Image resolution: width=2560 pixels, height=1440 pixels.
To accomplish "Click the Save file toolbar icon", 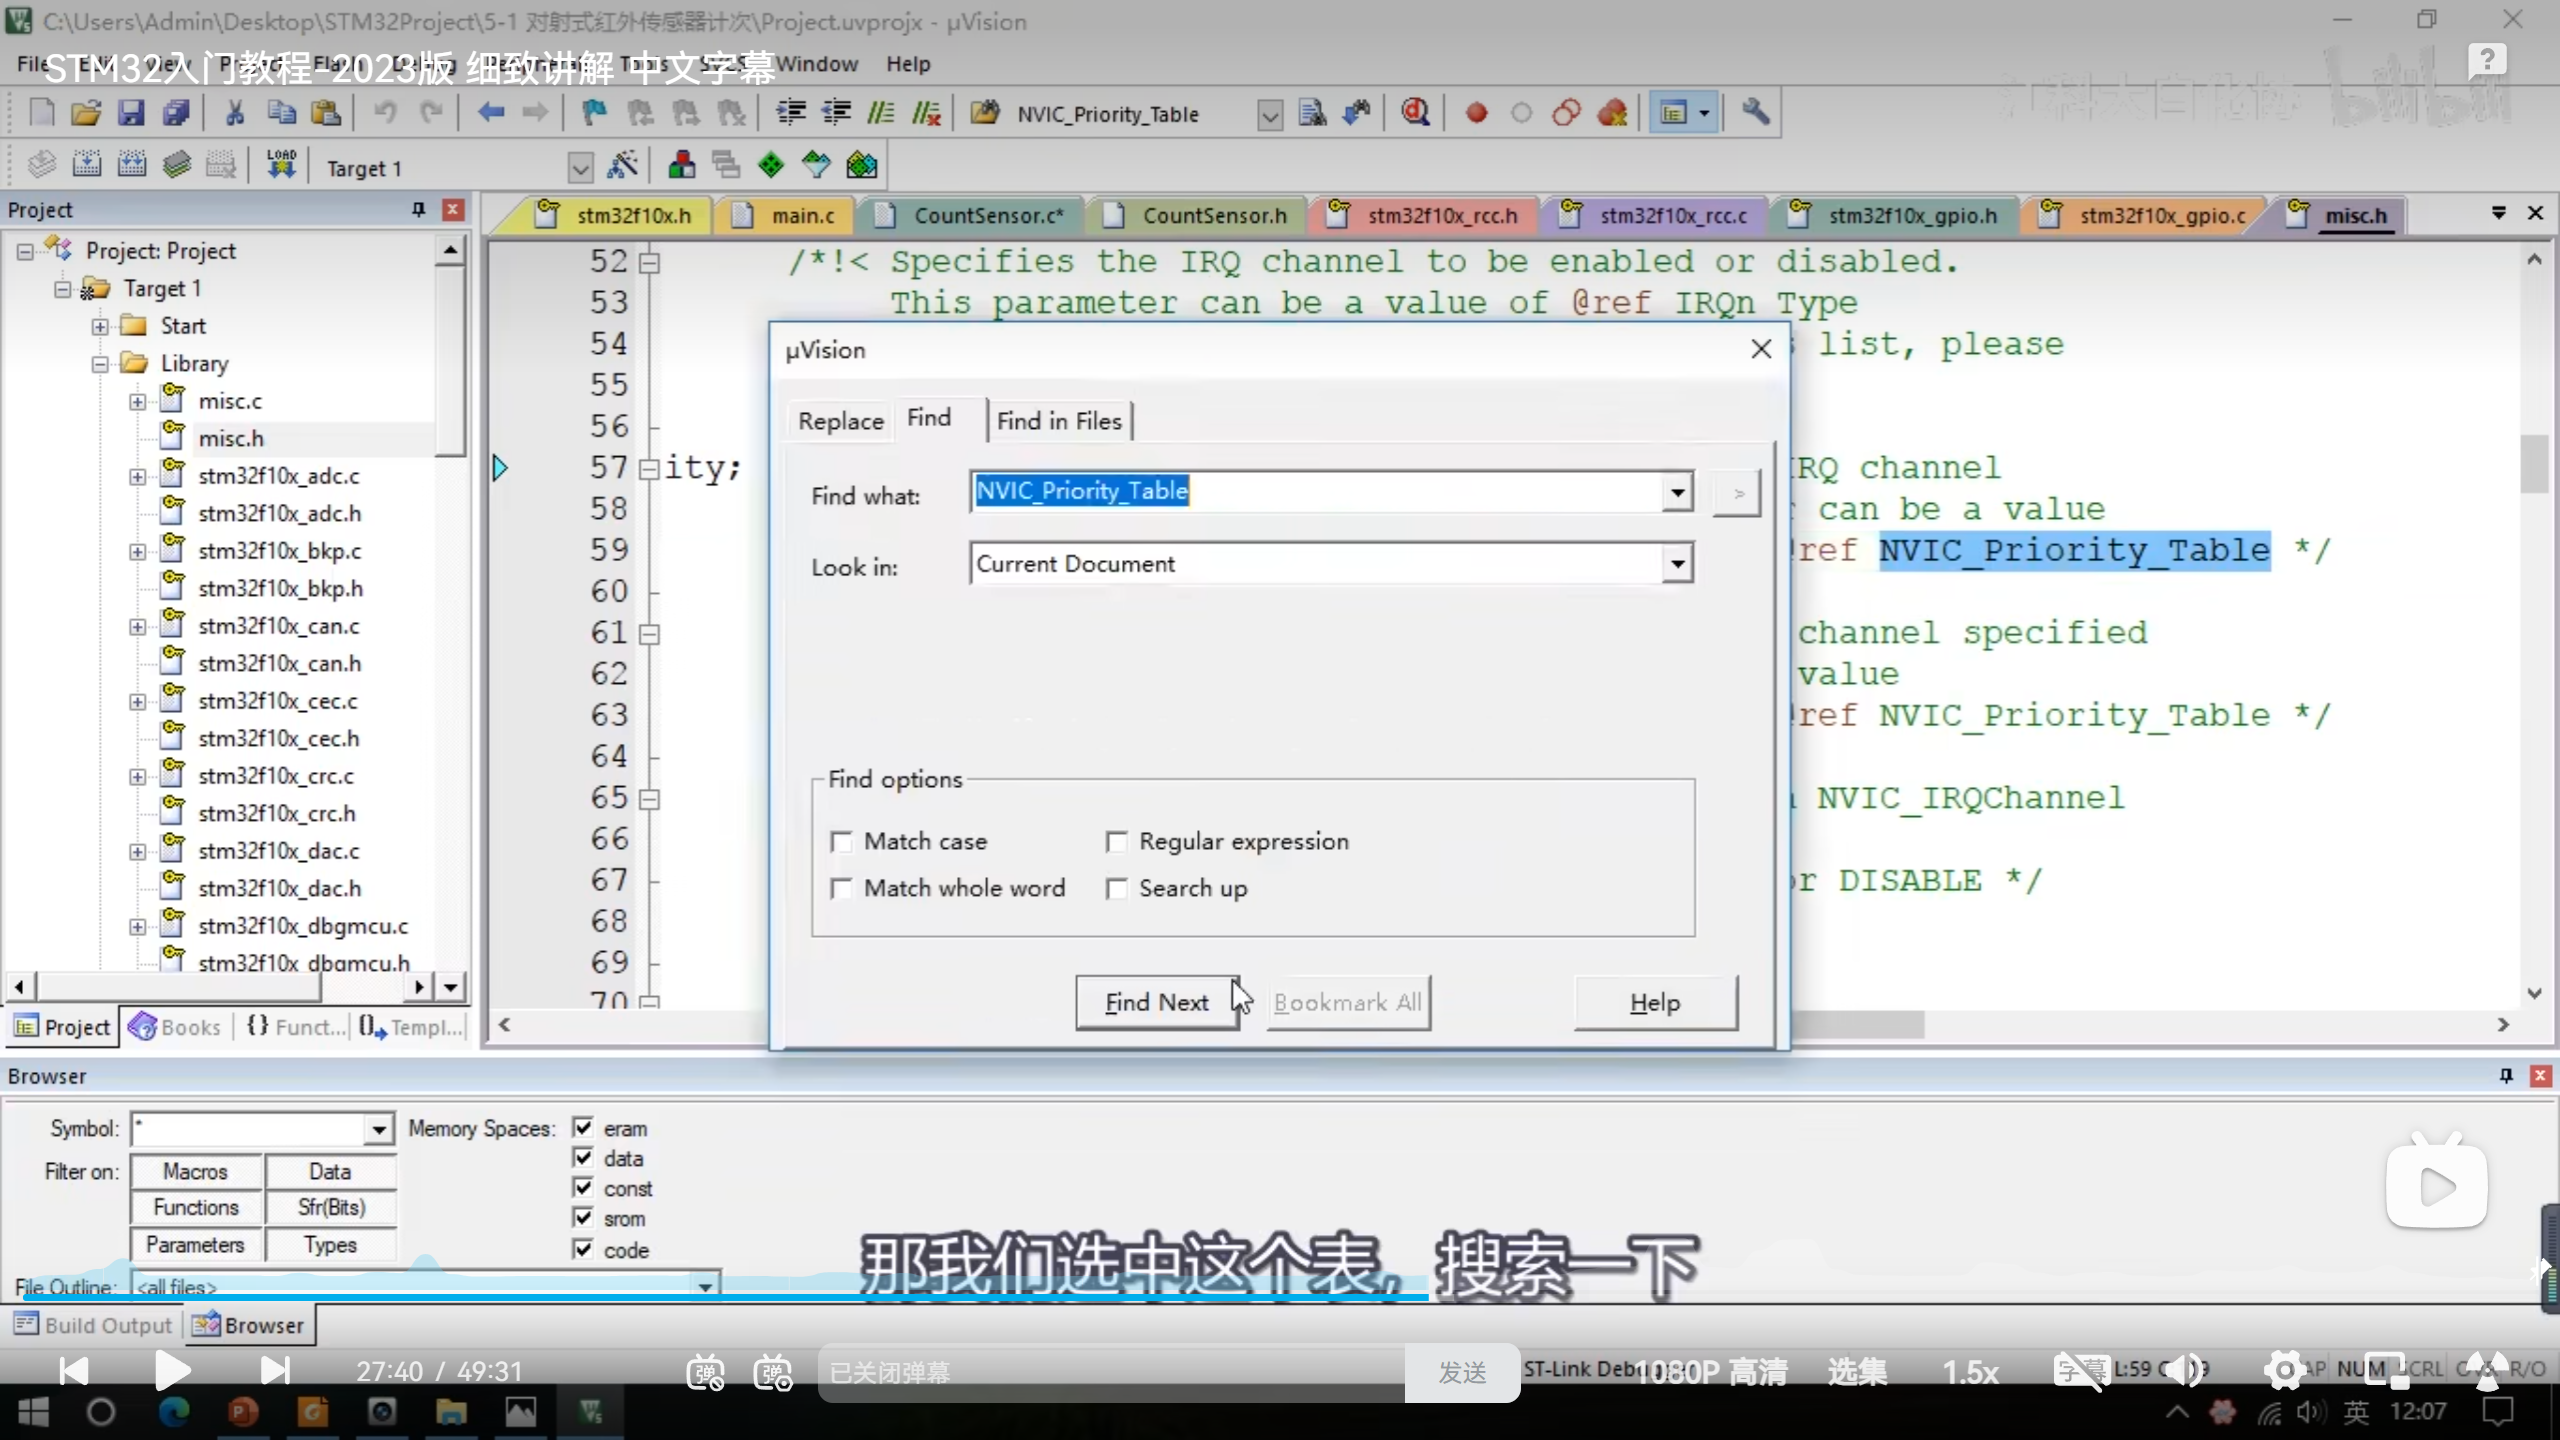I will (x=131, y=113).
